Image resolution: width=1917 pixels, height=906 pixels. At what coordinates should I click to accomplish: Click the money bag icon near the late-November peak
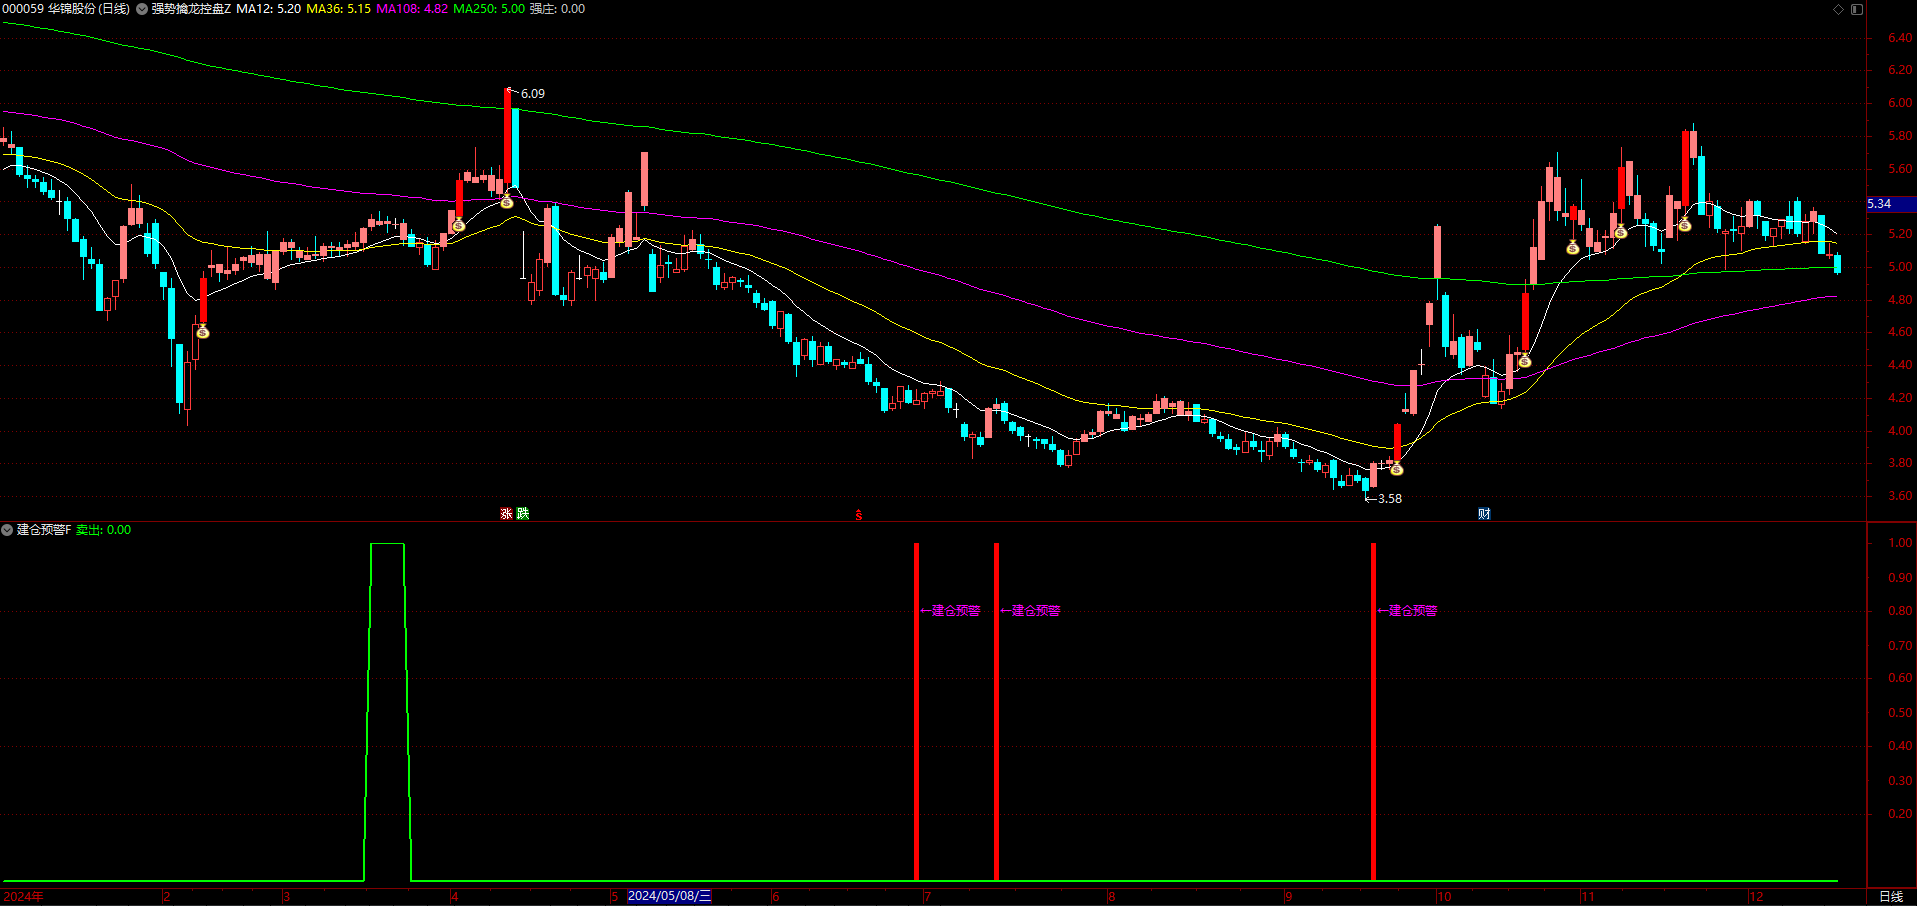pos(1685,224)
